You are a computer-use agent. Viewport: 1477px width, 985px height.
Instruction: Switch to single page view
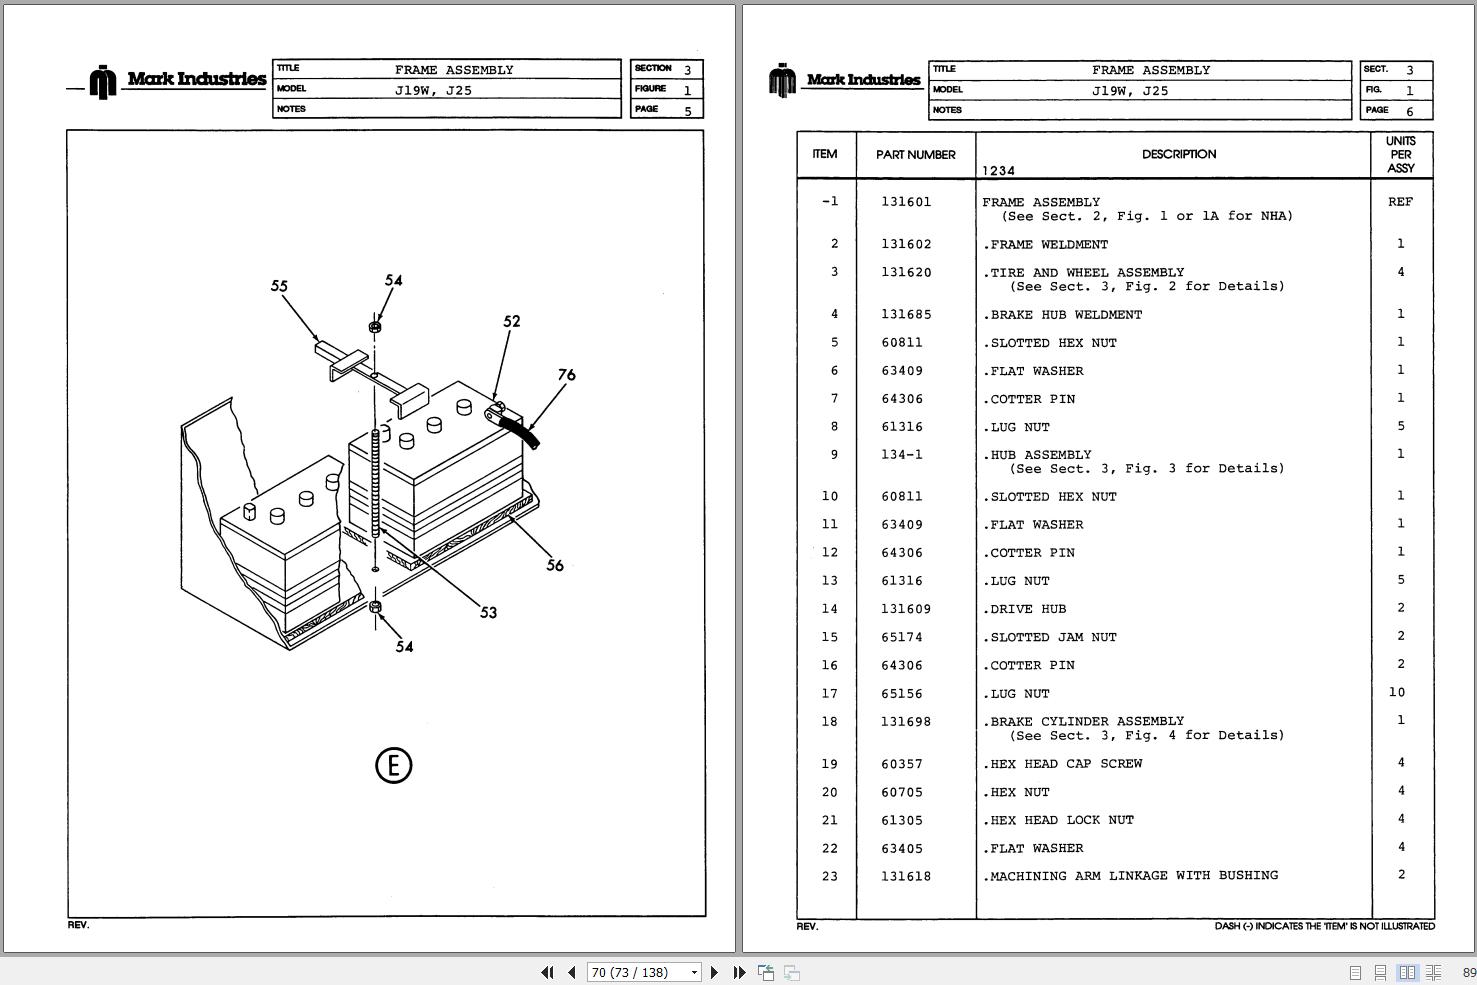pyautogui.click(x=1355, y=972)
